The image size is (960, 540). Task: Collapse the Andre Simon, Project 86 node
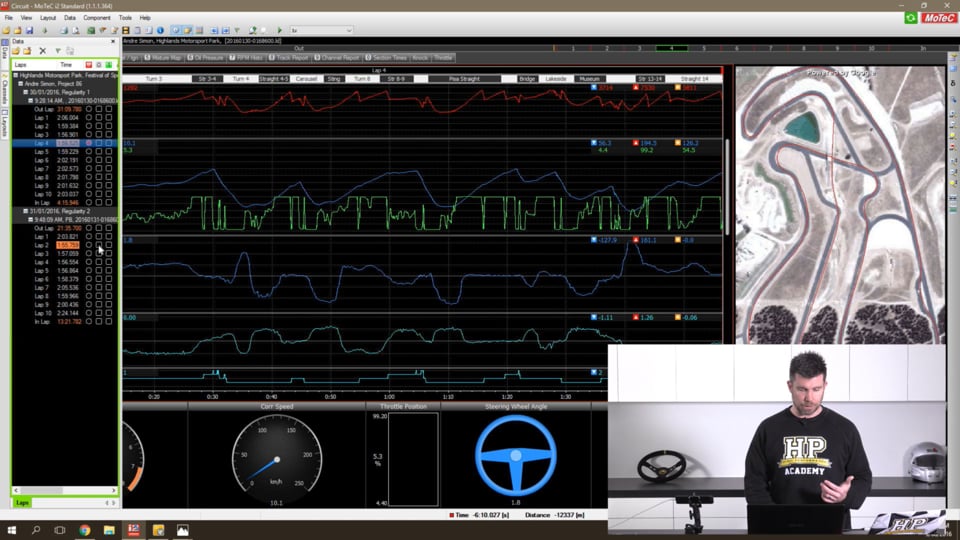pos(20,83)
